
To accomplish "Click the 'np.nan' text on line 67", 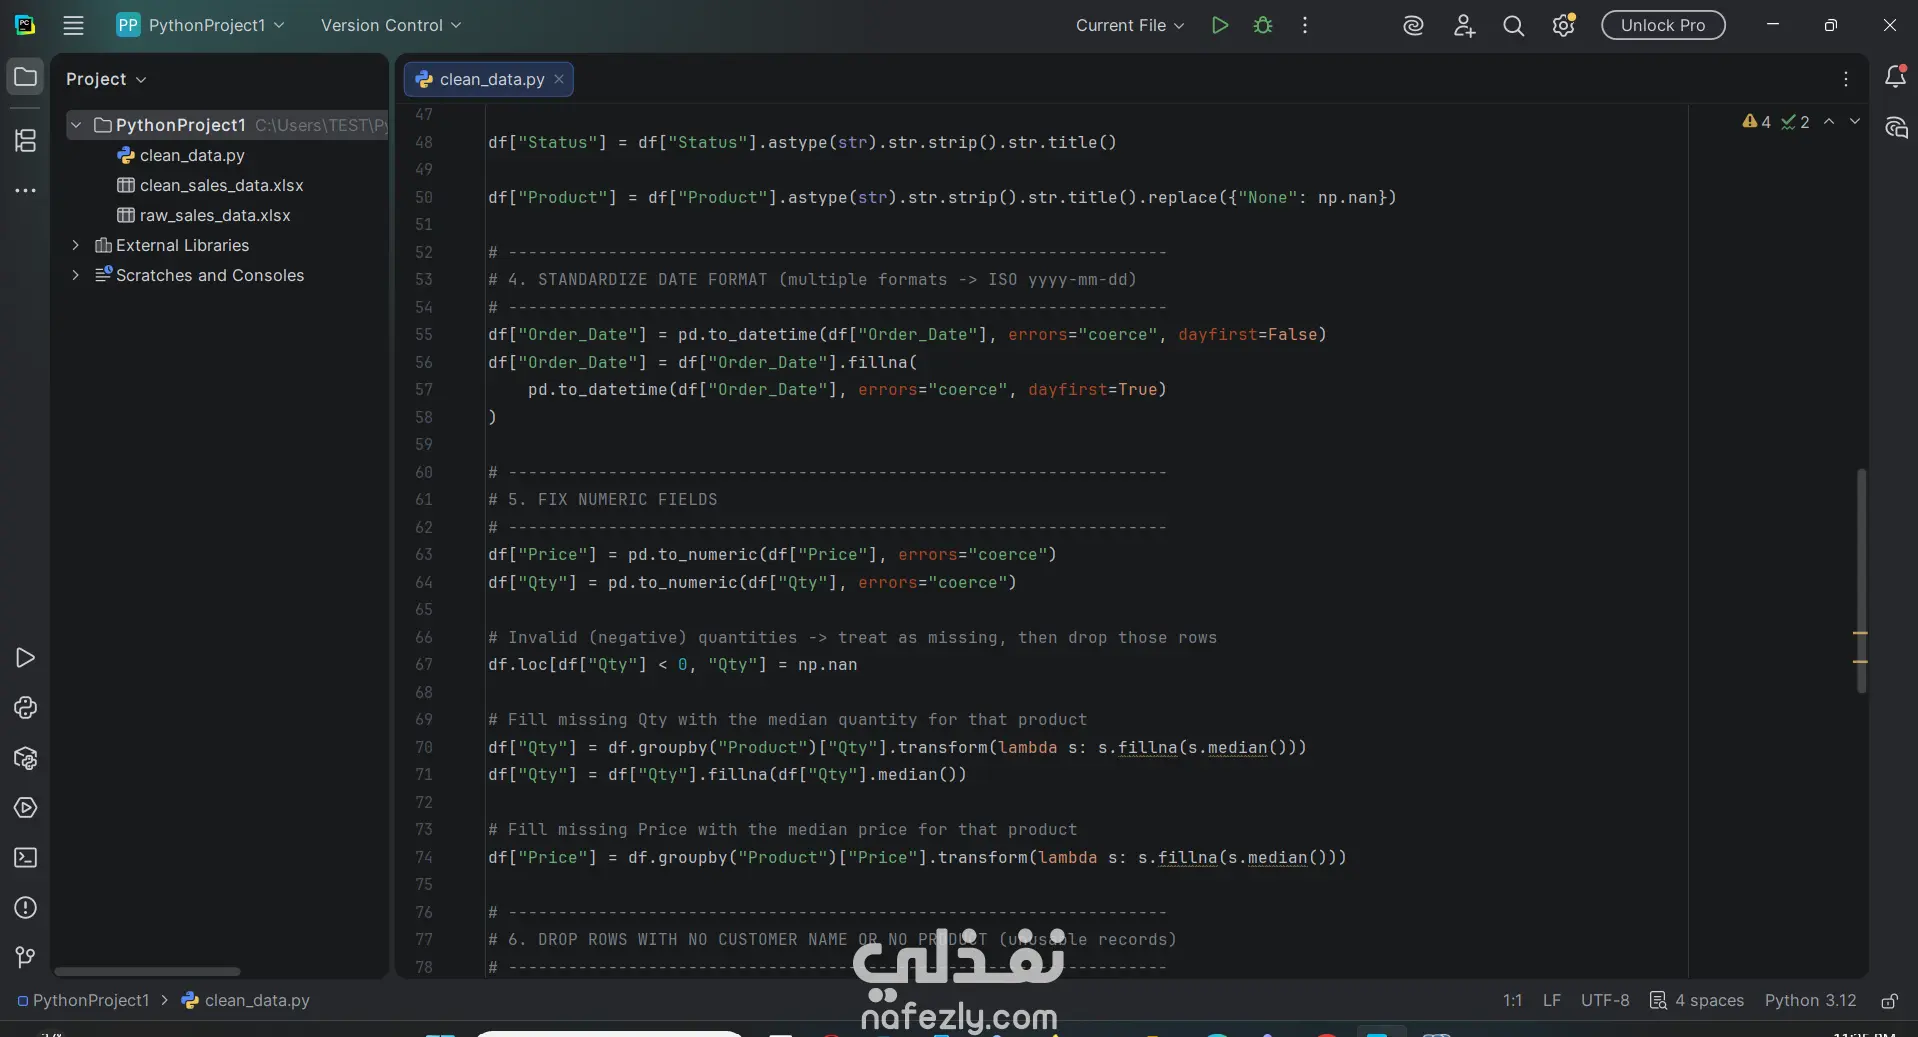I will click(x=827, y=664).
